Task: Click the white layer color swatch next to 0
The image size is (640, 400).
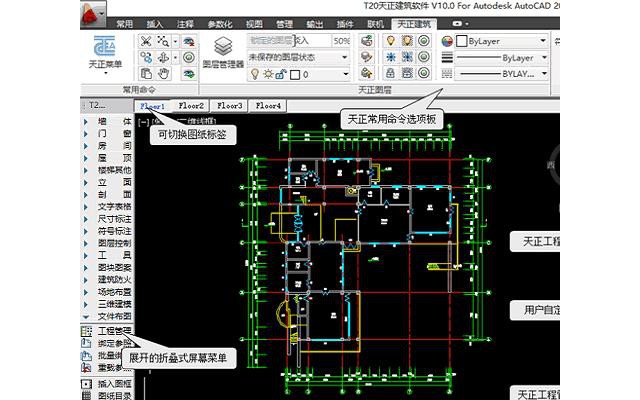Action: [x=295, y=75]
